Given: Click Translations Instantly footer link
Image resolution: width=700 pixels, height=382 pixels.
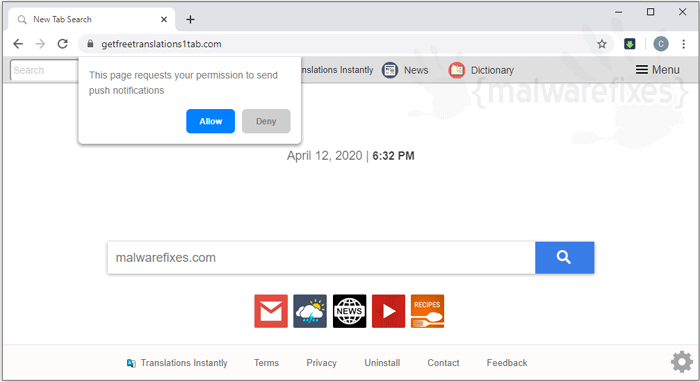Looking at the screenshot, I should 177,363.
